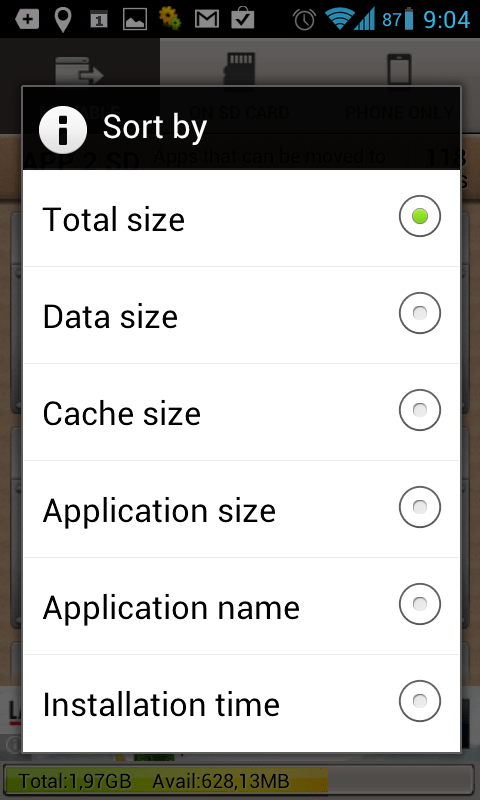The width and height of the screenshot is (480, 800).
Task: Tap the calendar notification icon
Action: click(98, 20)
